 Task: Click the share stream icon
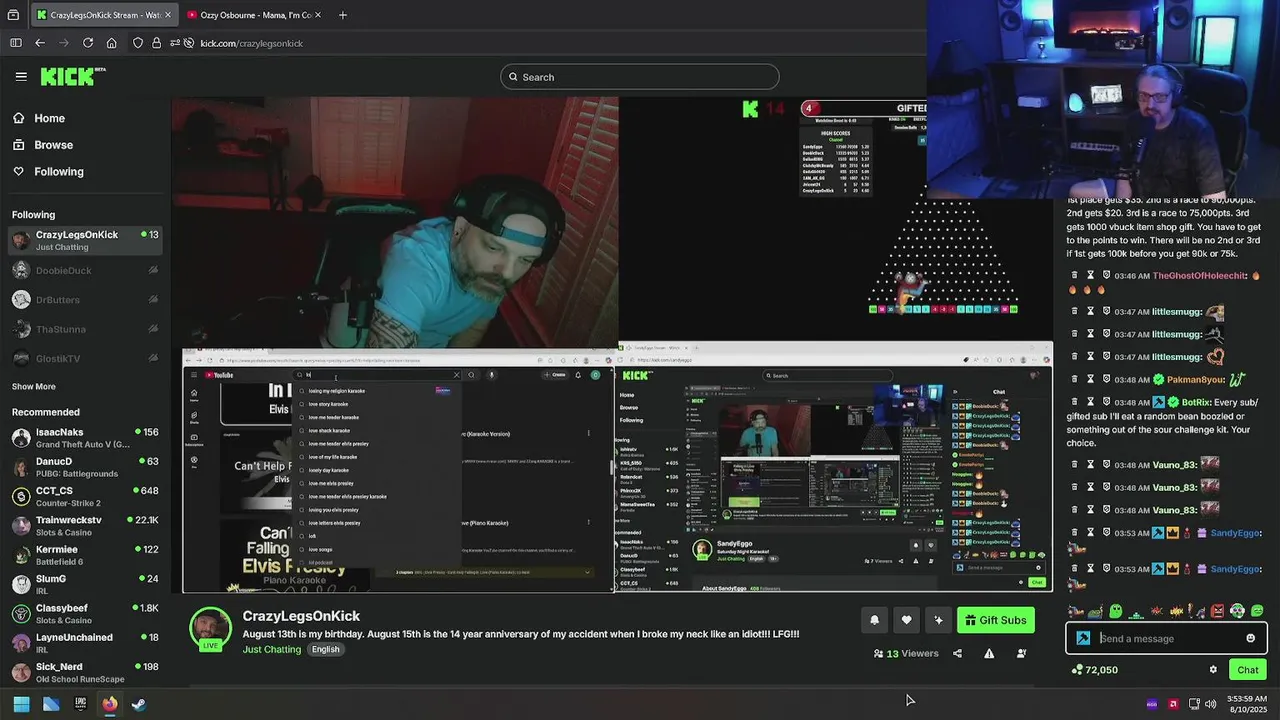957,653
